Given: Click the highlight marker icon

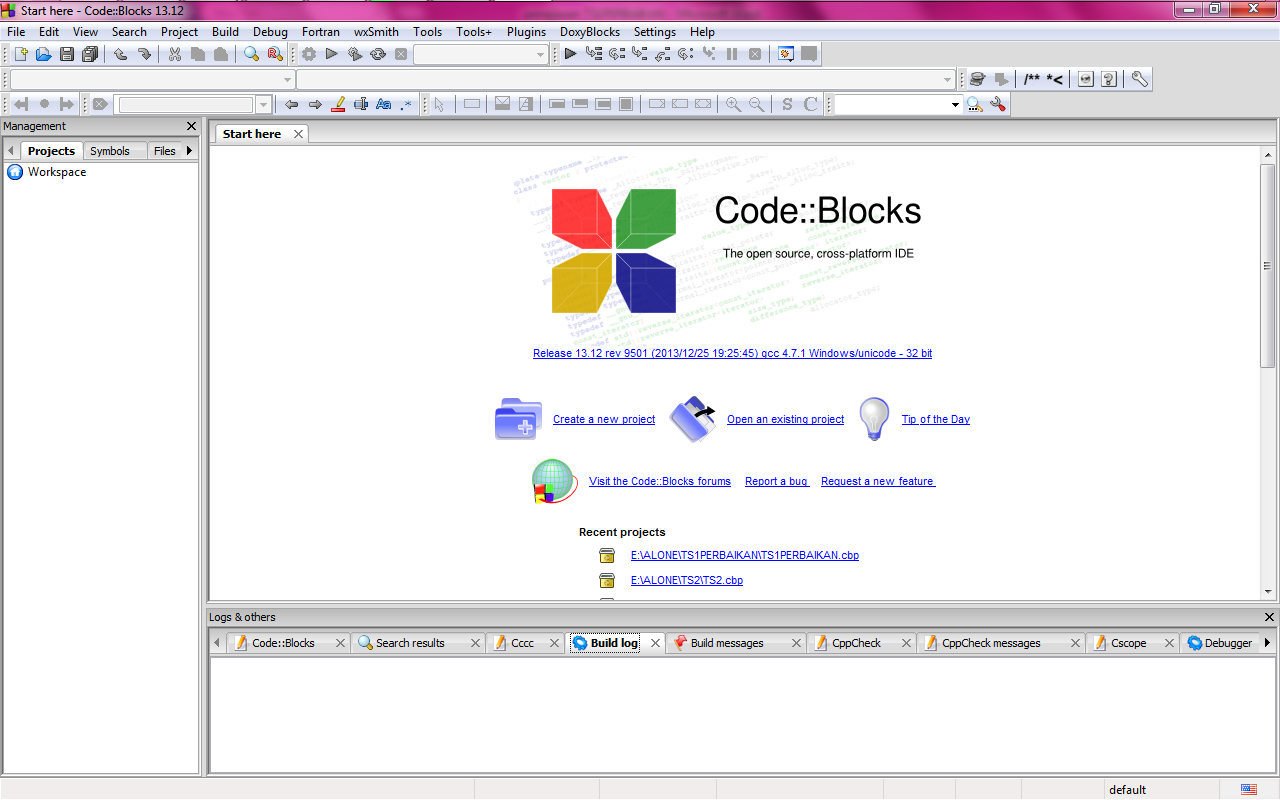Looking at the screenshot, I should 338,104.
